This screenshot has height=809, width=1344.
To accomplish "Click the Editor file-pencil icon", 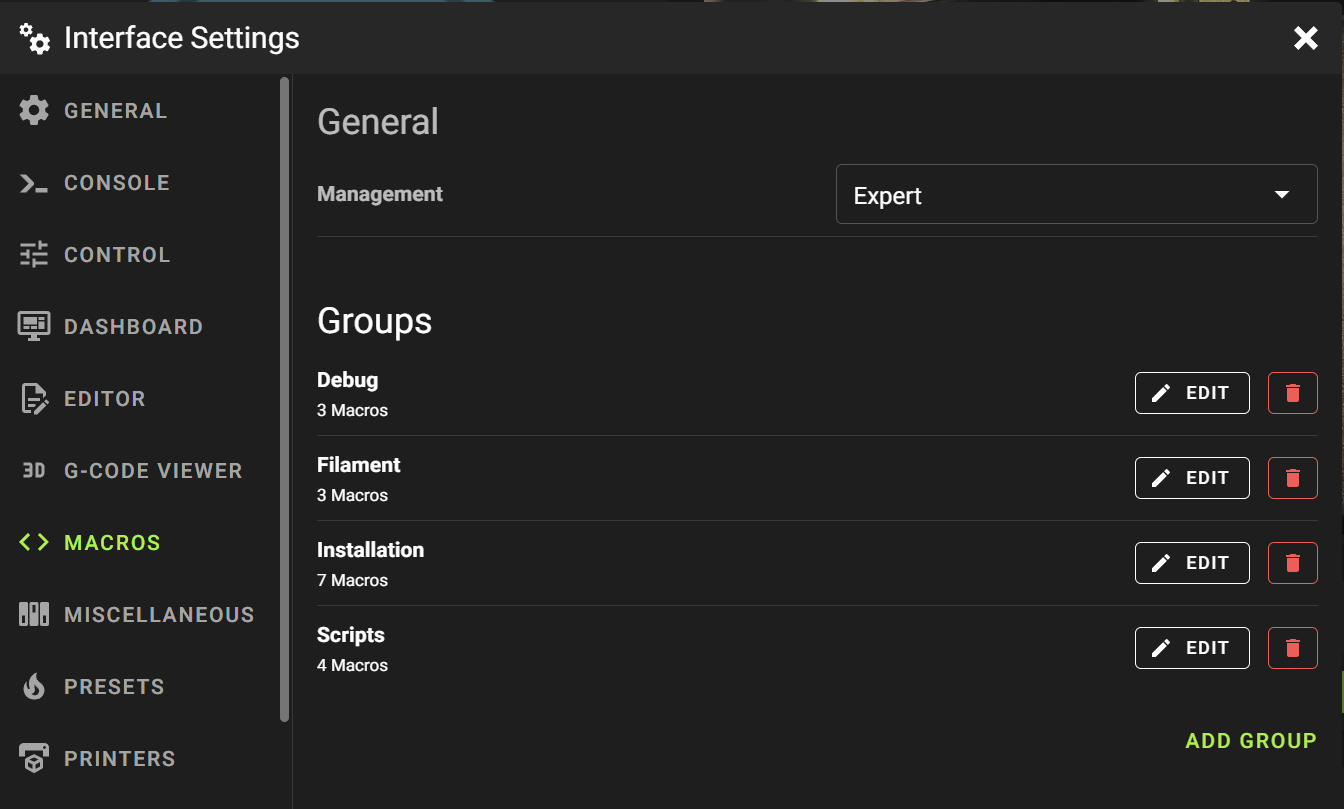I will click(34, 399).
